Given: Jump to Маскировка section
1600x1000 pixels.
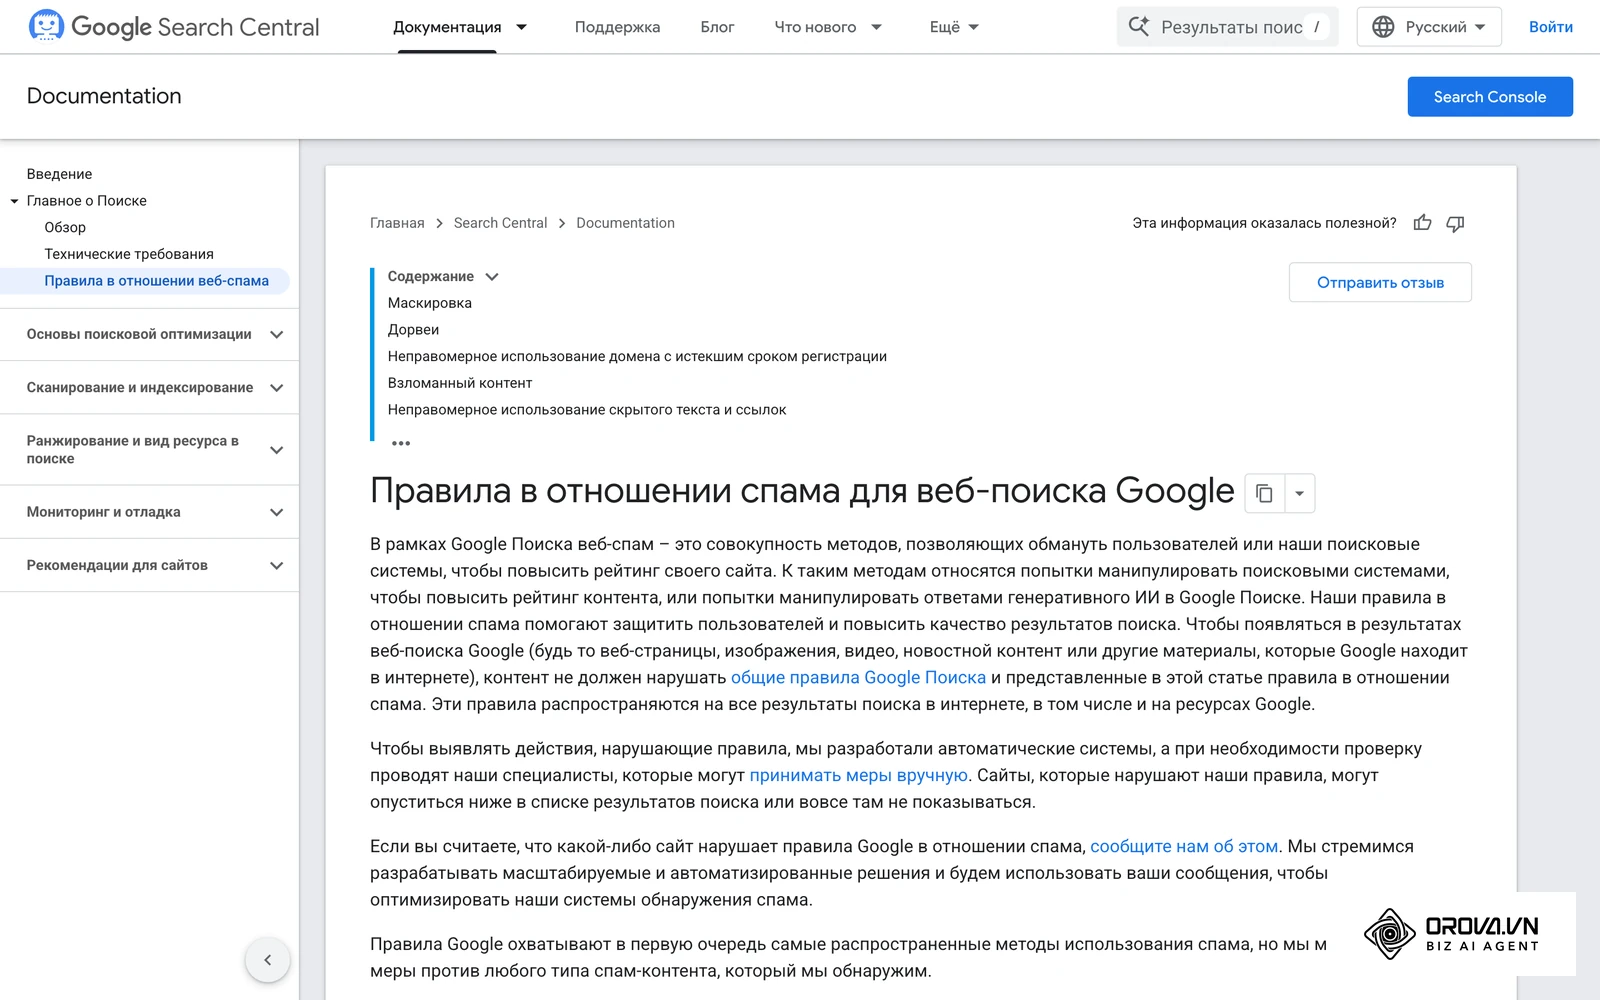Looking at the screenshot, I should (430, 303).
